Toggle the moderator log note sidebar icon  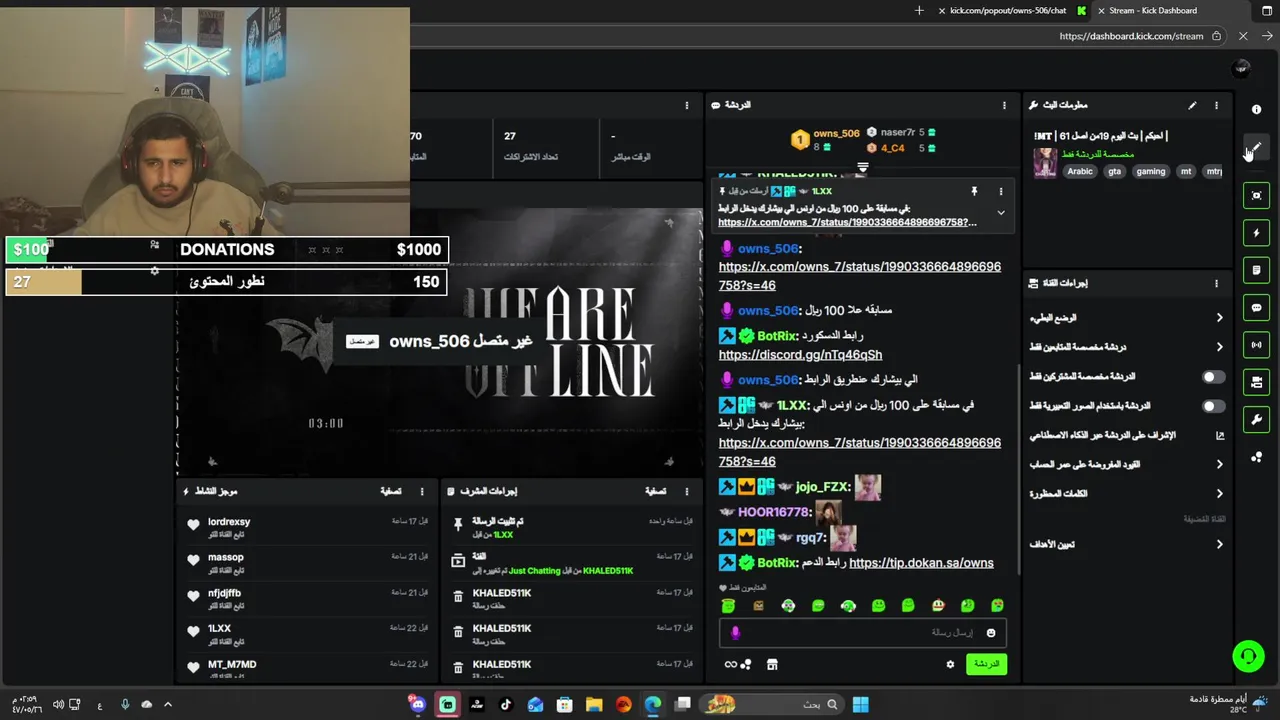click(x=1257, y=270)
